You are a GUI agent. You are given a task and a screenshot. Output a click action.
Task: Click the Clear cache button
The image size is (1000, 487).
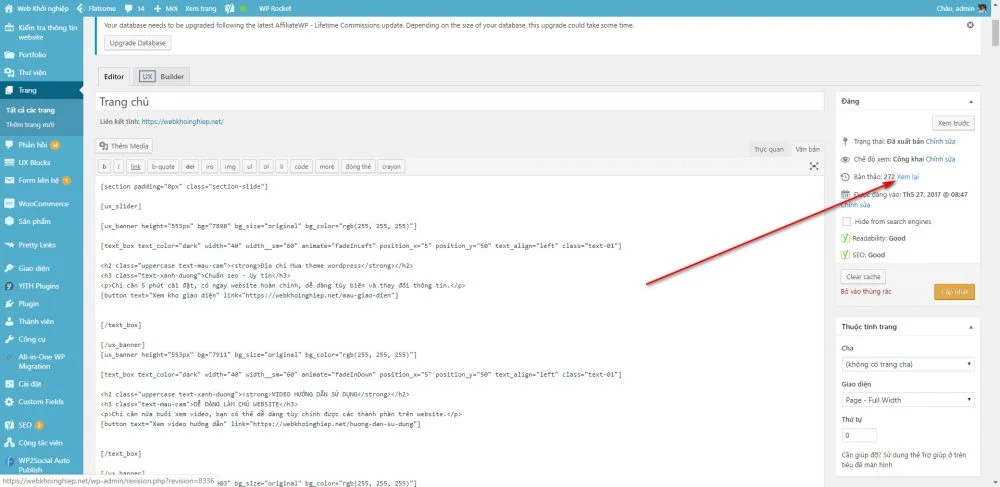tap(863, 277)
